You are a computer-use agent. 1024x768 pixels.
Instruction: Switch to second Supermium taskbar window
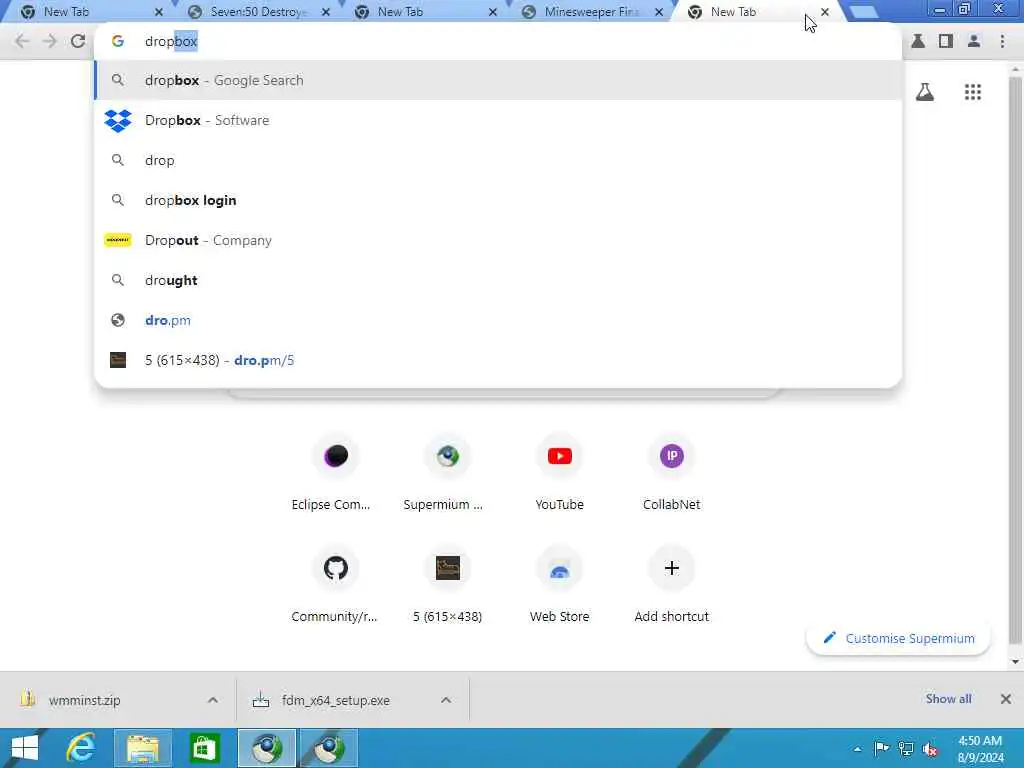point(328,748)
